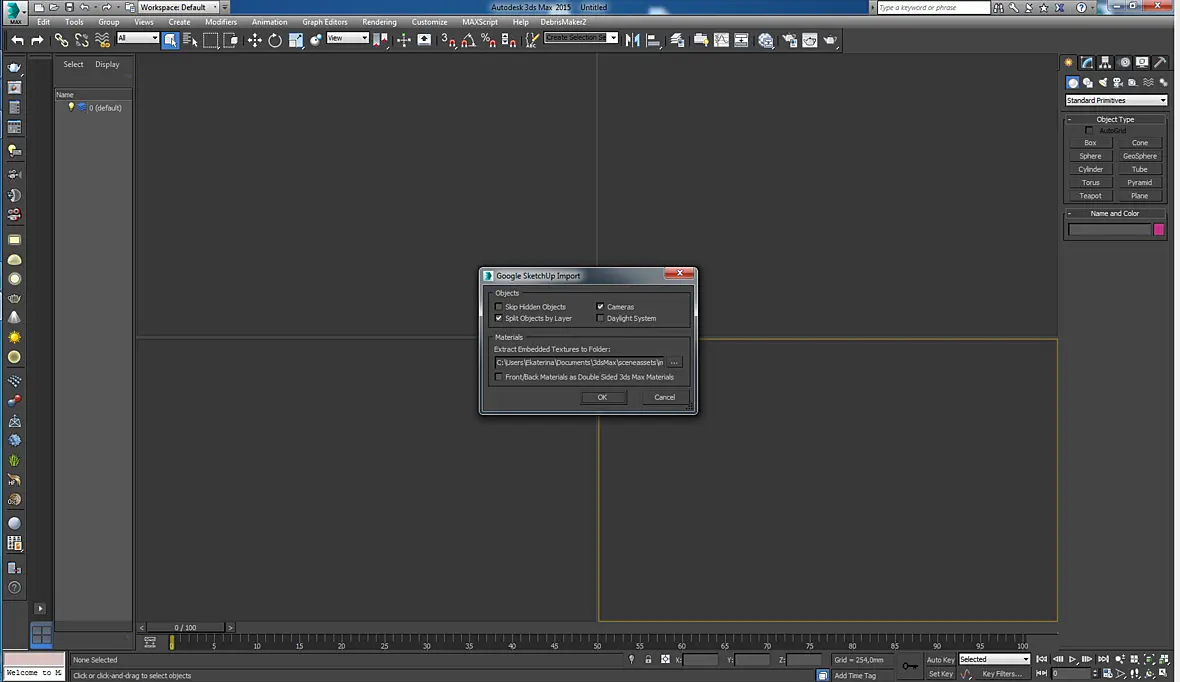The height and width of the screenshot is (682, 1180).
Task: Open the Selected key filter dropdown
Action: pos(994,659)
